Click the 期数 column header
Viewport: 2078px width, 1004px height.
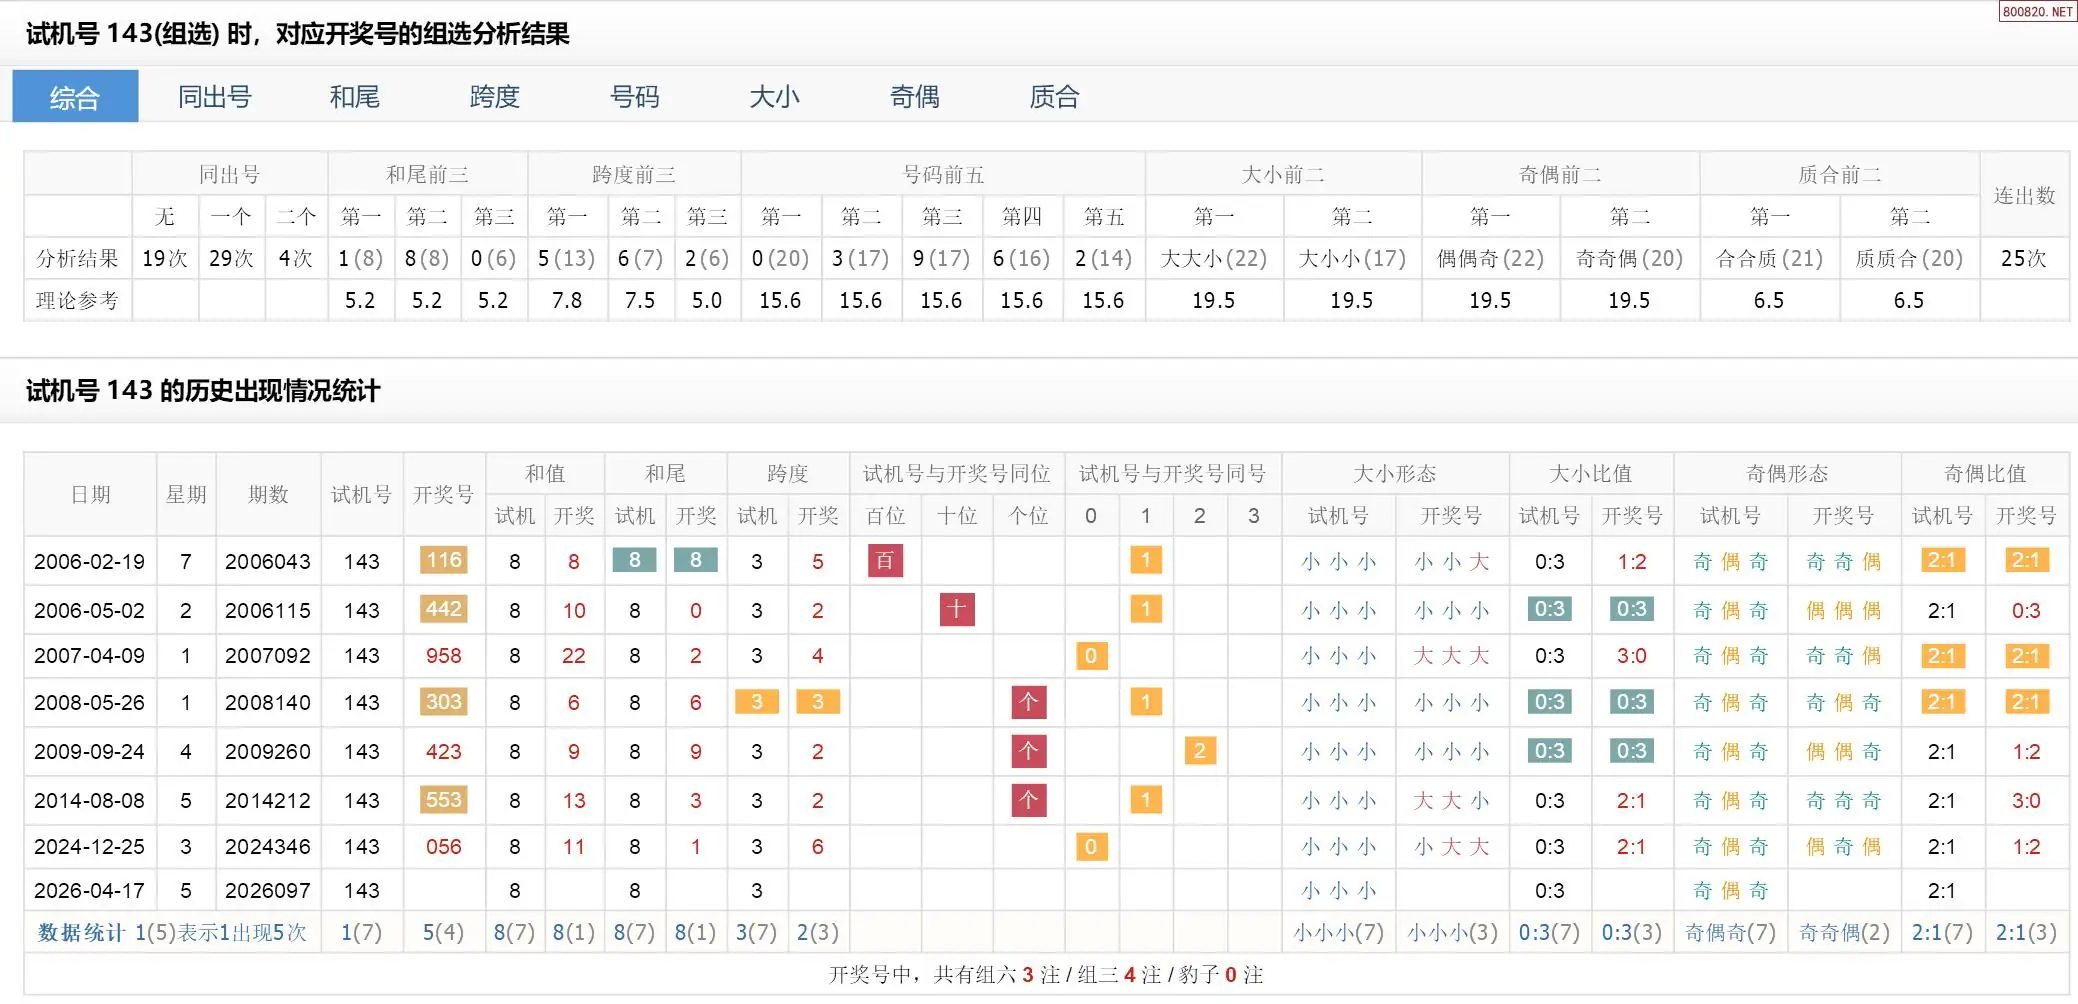(x=268, y=495)
